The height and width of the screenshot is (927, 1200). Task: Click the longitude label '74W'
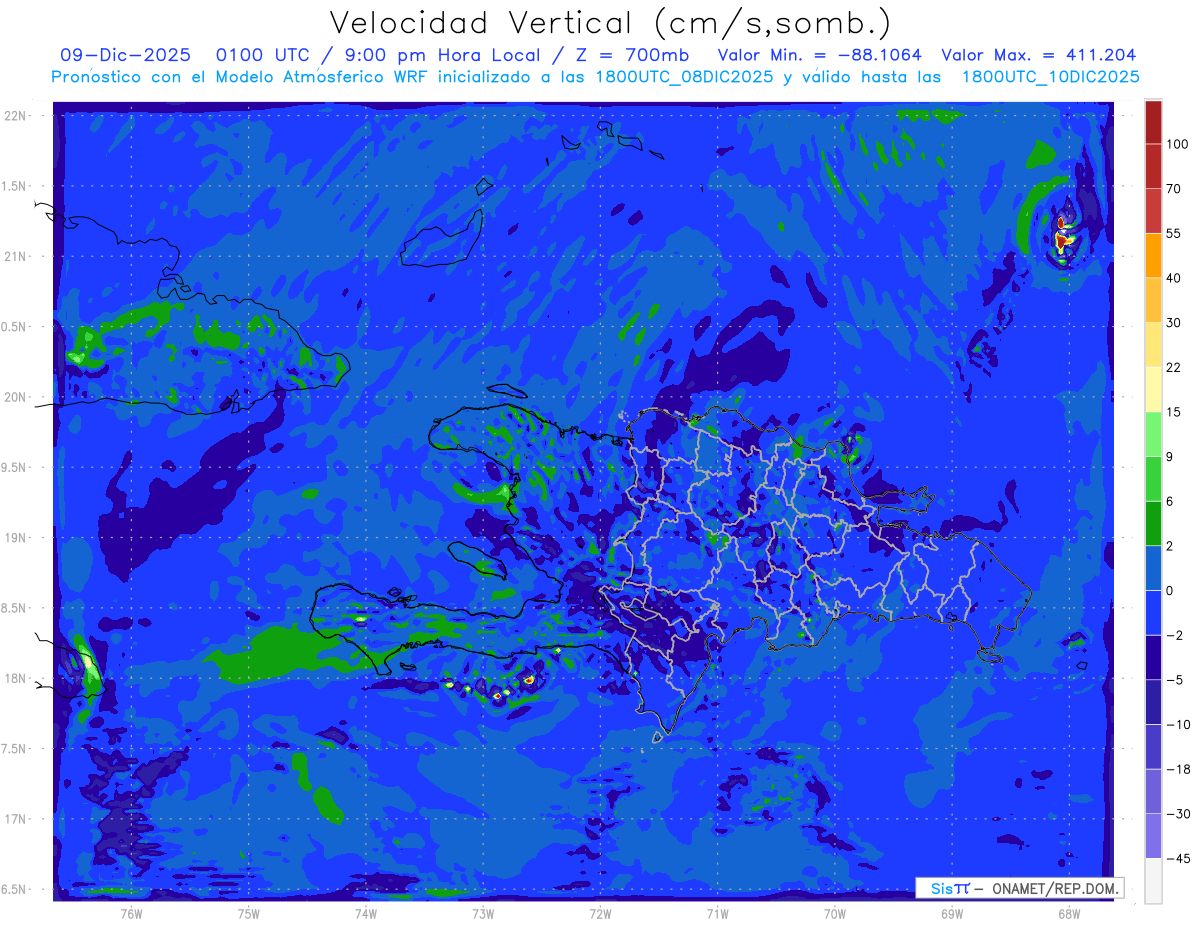(x=365, y=913)
